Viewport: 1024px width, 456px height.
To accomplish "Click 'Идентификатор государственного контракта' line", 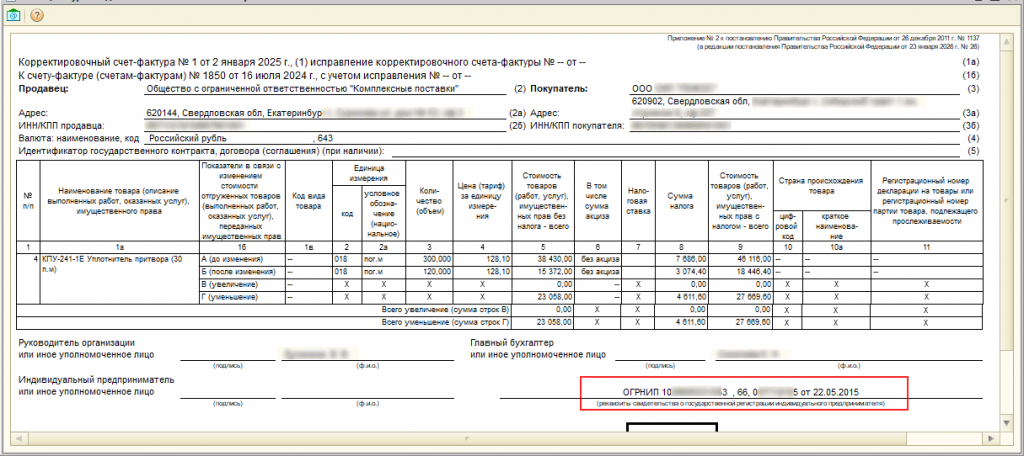I will pos(202,152).
